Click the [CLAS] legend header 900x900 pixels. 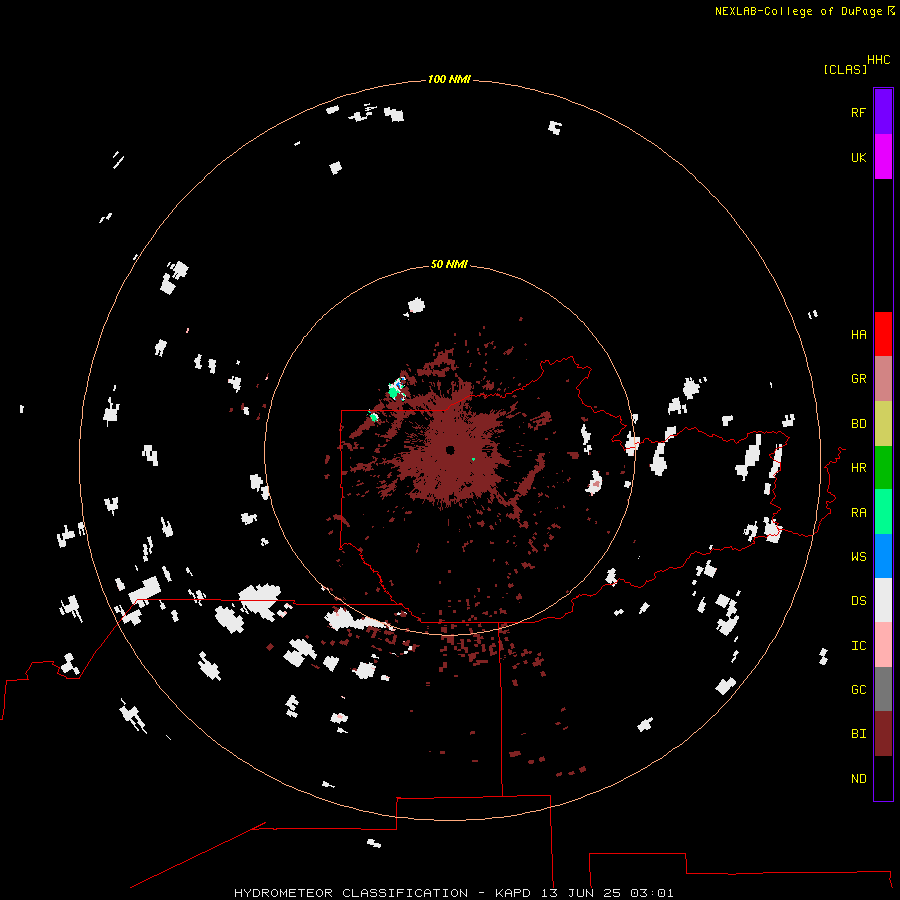tap(844, 69)
